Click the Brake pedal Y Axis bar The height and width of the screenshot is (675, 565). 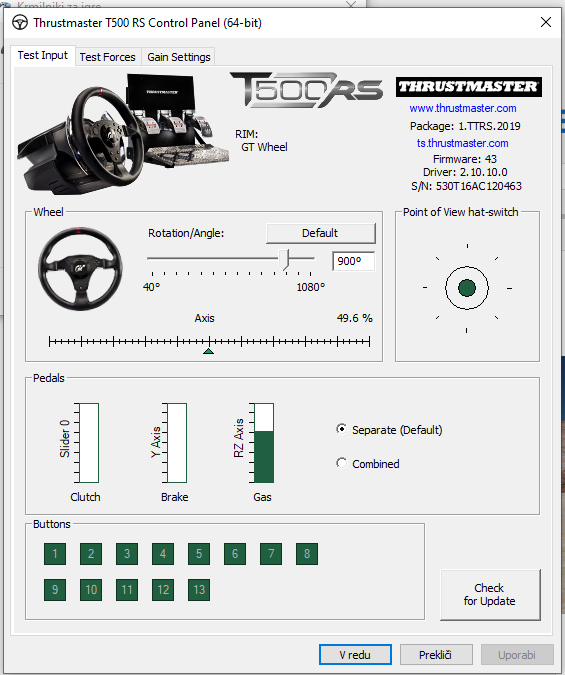tap(177, 443)
